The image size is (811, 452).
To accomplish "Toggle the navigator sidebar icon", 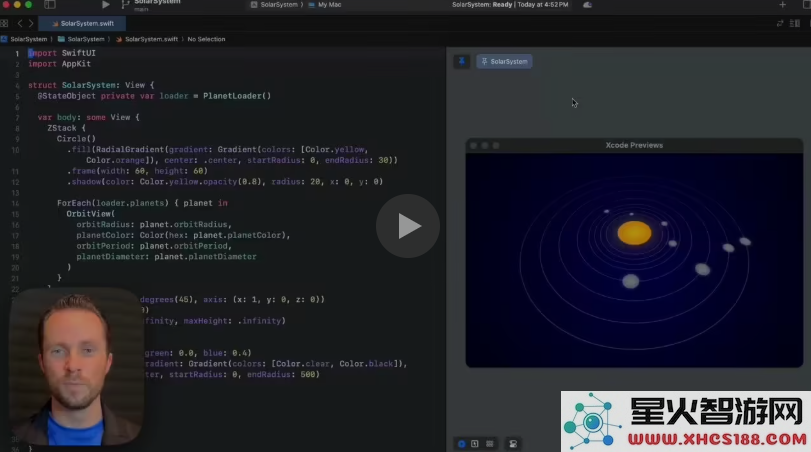I will (50, 5).
